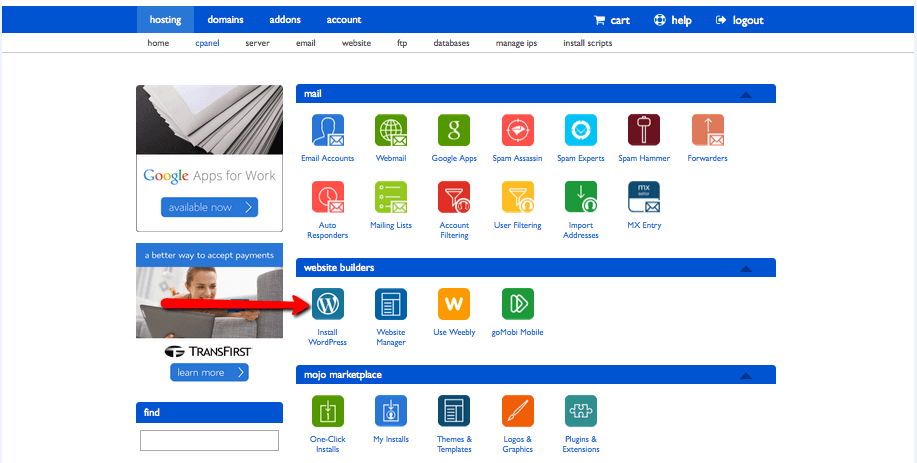The width and height of the screenshot is (917, 463).
Task: Open the install scripts submenu item
Action: point(588,43)
